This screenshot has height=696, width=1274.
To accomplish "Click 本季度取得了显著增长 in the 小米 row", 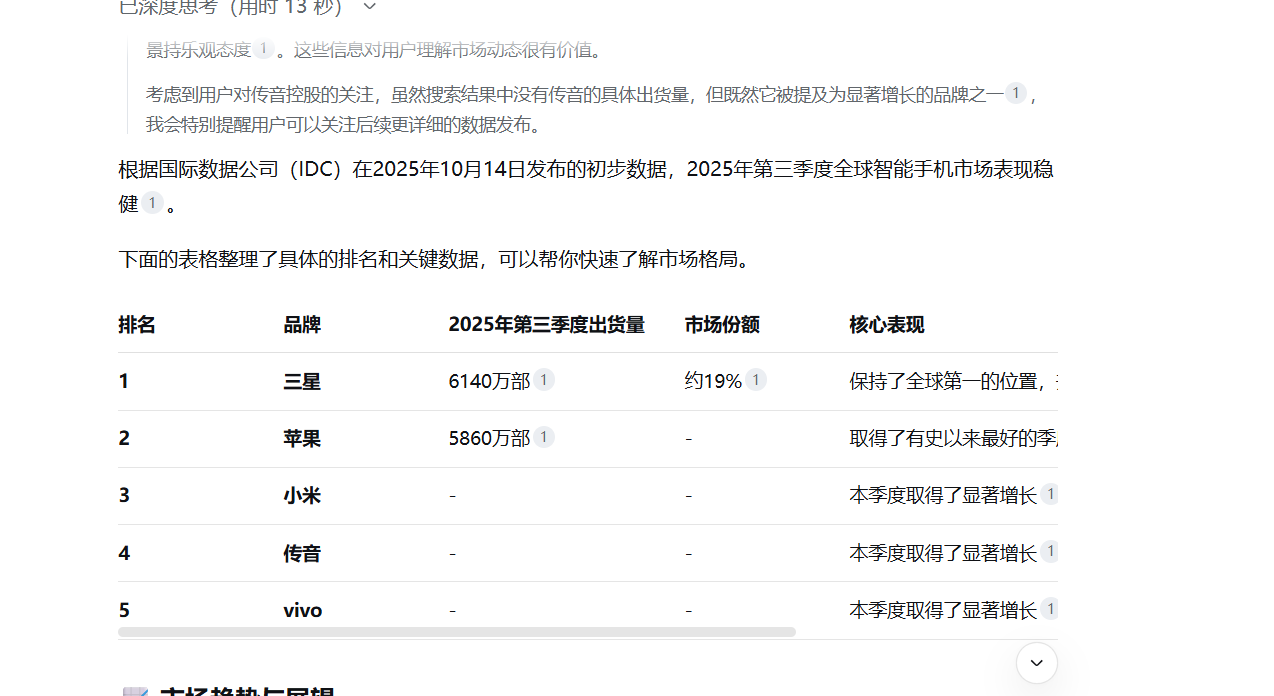I will 943,495.
